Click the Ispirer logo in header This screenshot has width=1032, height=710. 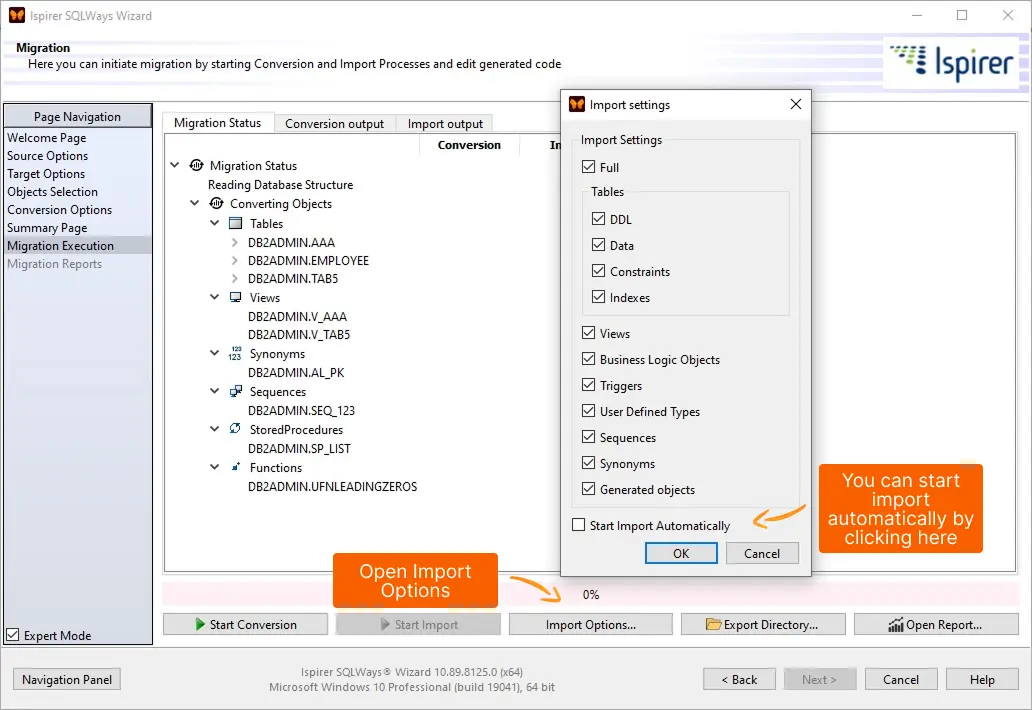point(951,63)
